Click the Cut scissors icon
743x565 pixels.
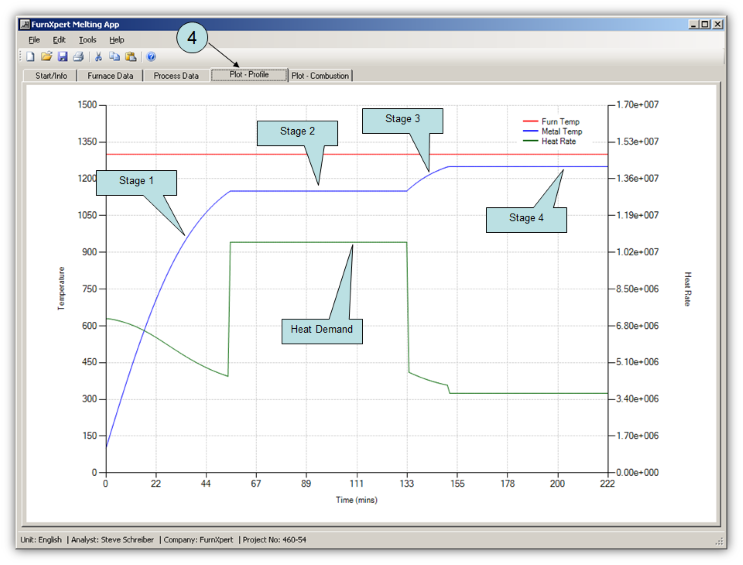[99, 57]
